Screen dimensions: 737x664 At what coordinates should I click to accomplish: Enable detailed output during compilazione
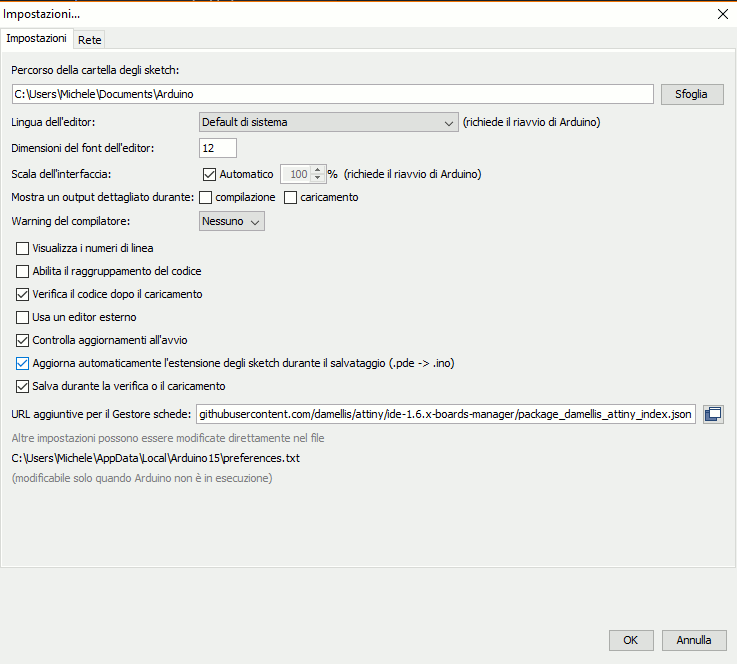(x=206, y=197)
